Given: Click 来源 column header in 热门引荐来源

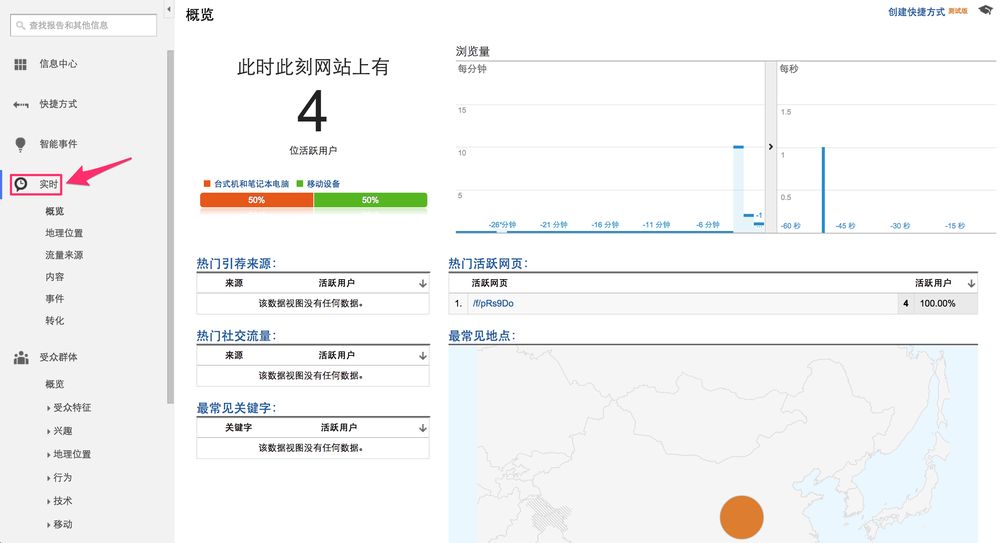Looking at the screenshot, I should [x=234, y=283].
